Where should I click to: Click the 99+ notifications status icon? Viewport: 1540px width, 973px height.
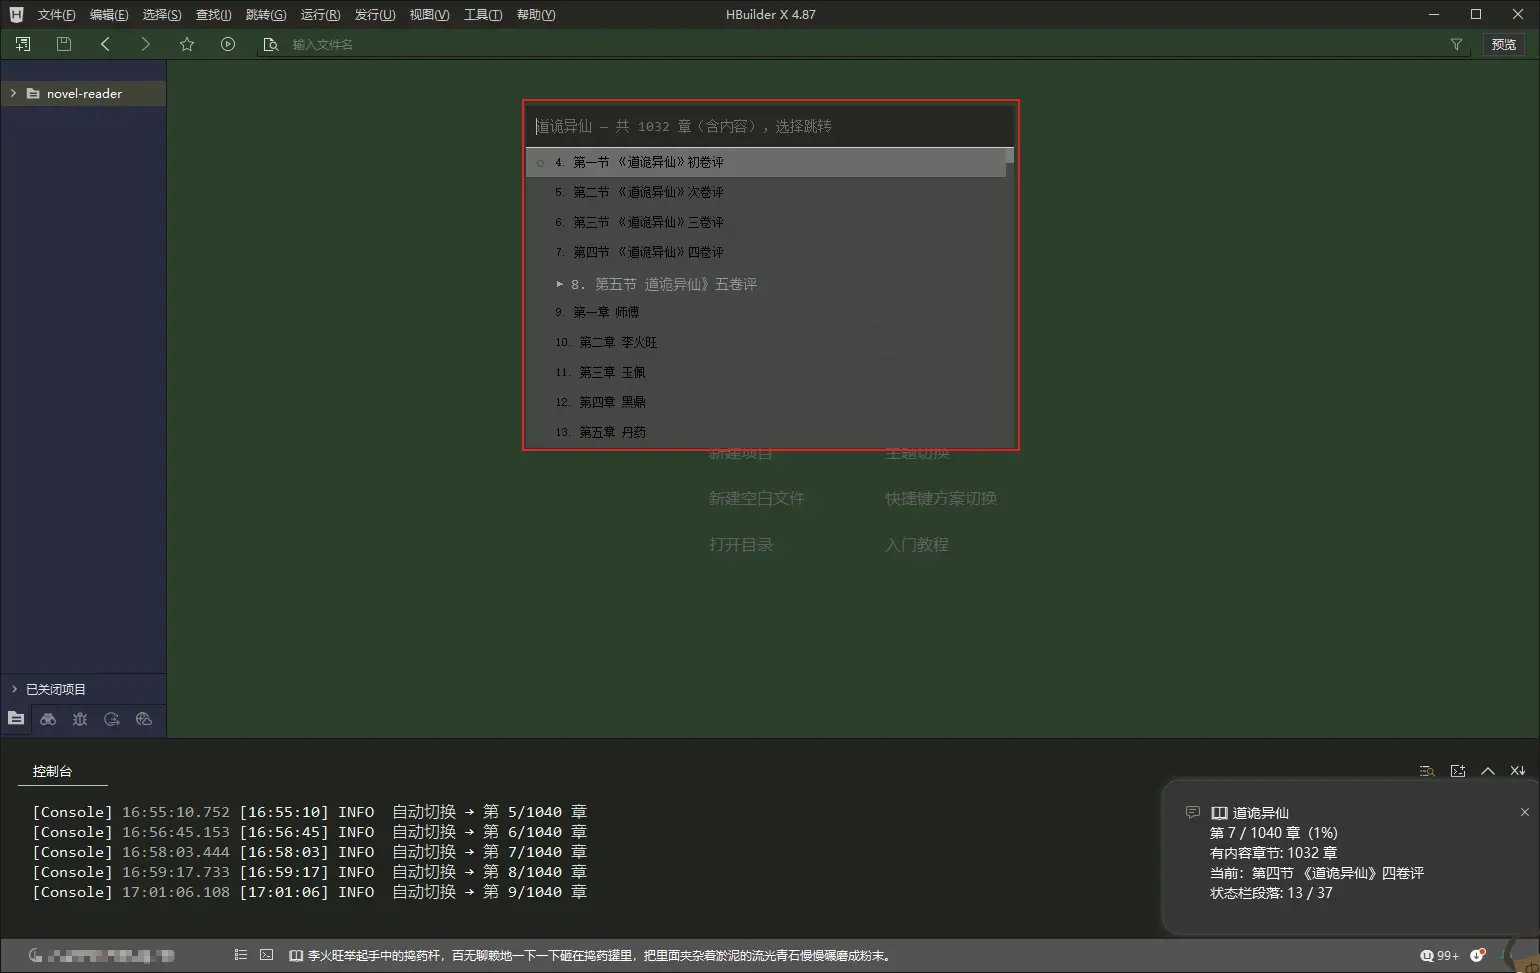[1439, 955]
